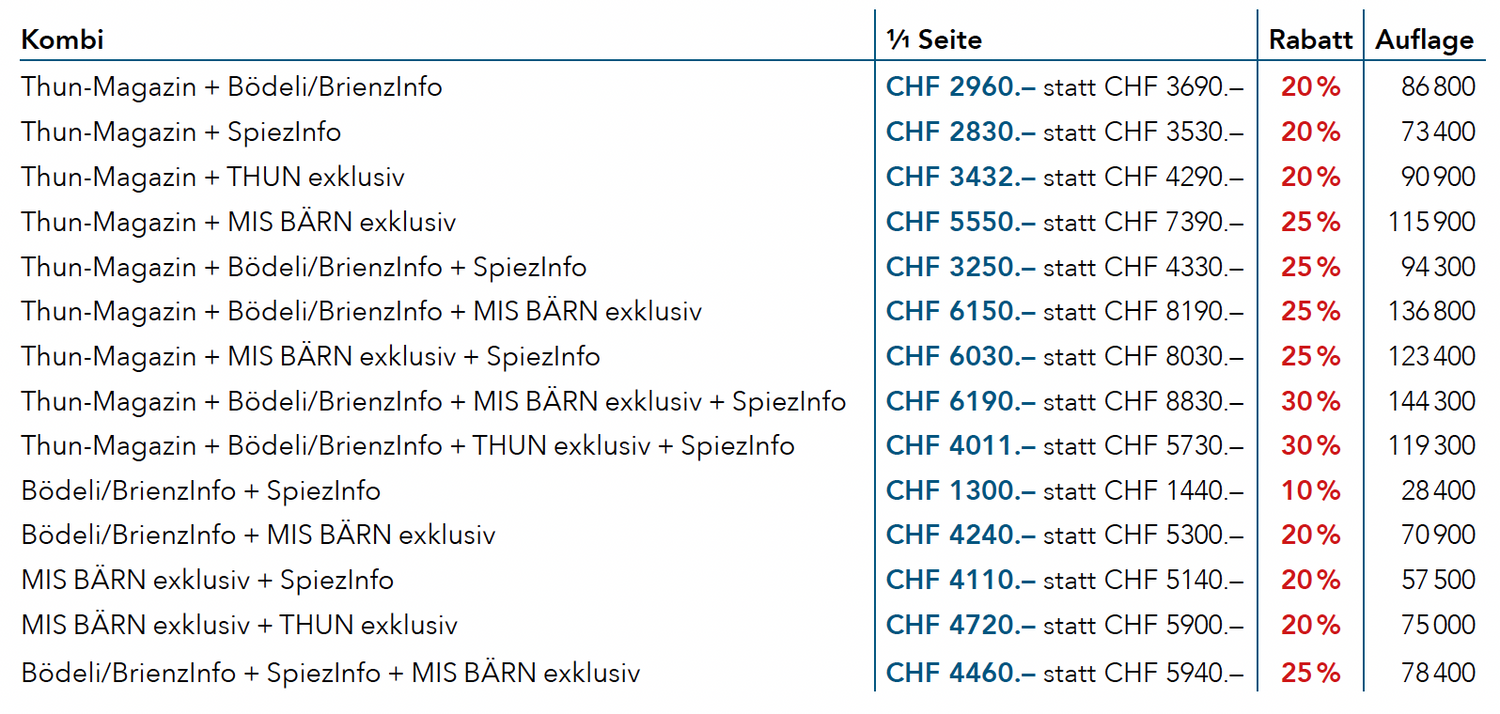This screenshot has height=714, width=1500.
Task: Select Thun-Magazin + MIS BÄRN exklusiv row
Action: pyautogui.click(x=748, y=221)
